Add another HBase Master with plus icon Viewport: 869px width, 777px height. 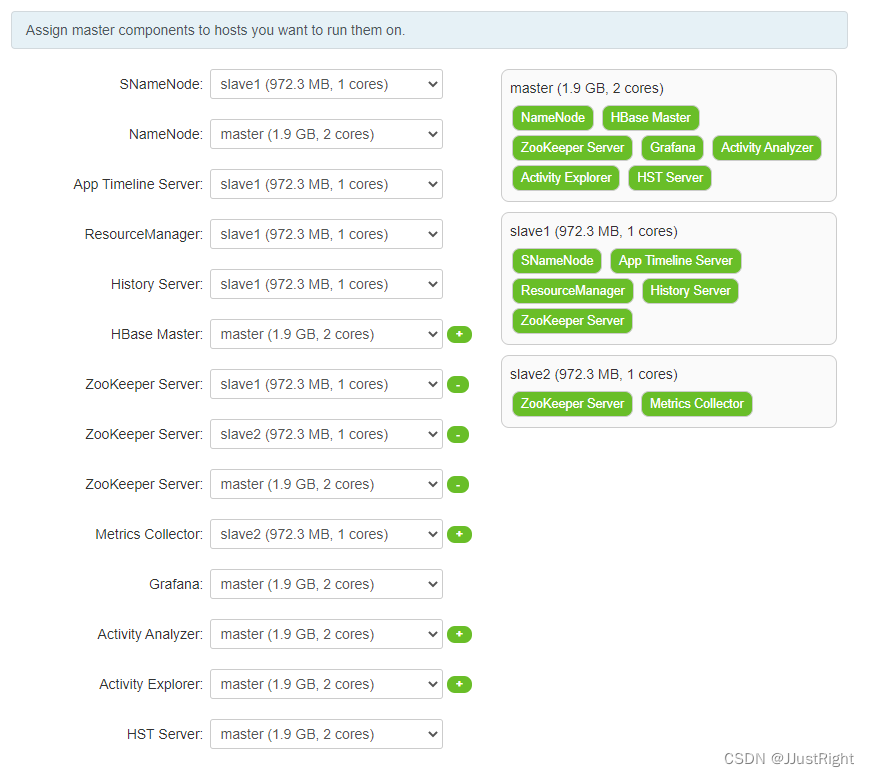click(x=459, y=334)
